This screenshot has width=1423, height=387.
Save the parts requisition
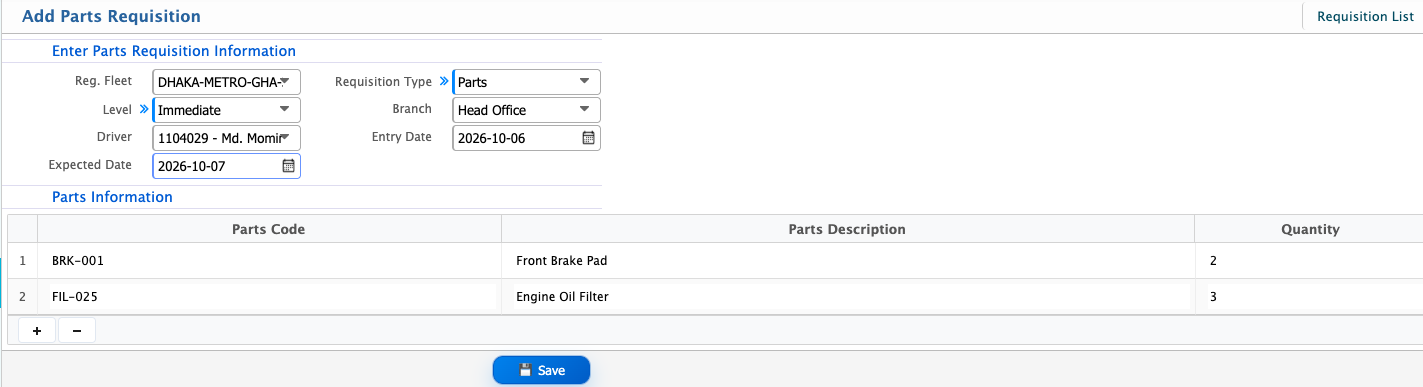point(542,370)
